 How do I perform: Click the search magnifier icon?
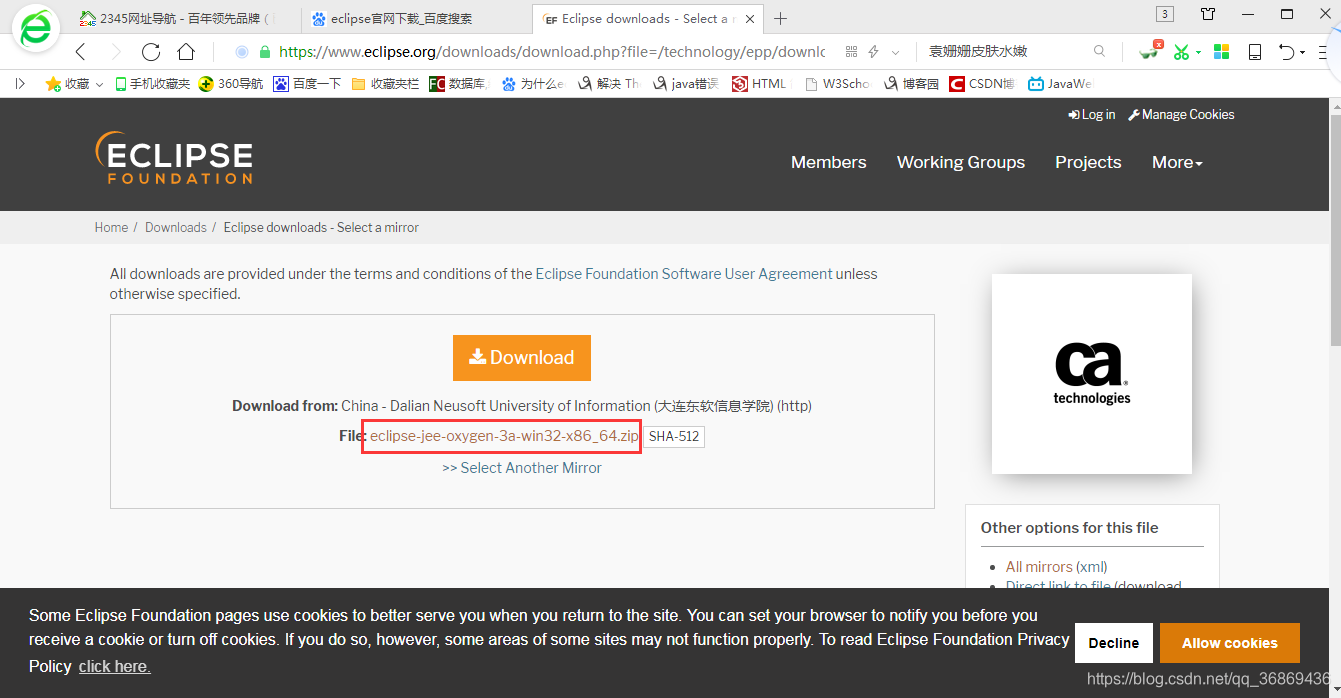tap(1100, 51)
